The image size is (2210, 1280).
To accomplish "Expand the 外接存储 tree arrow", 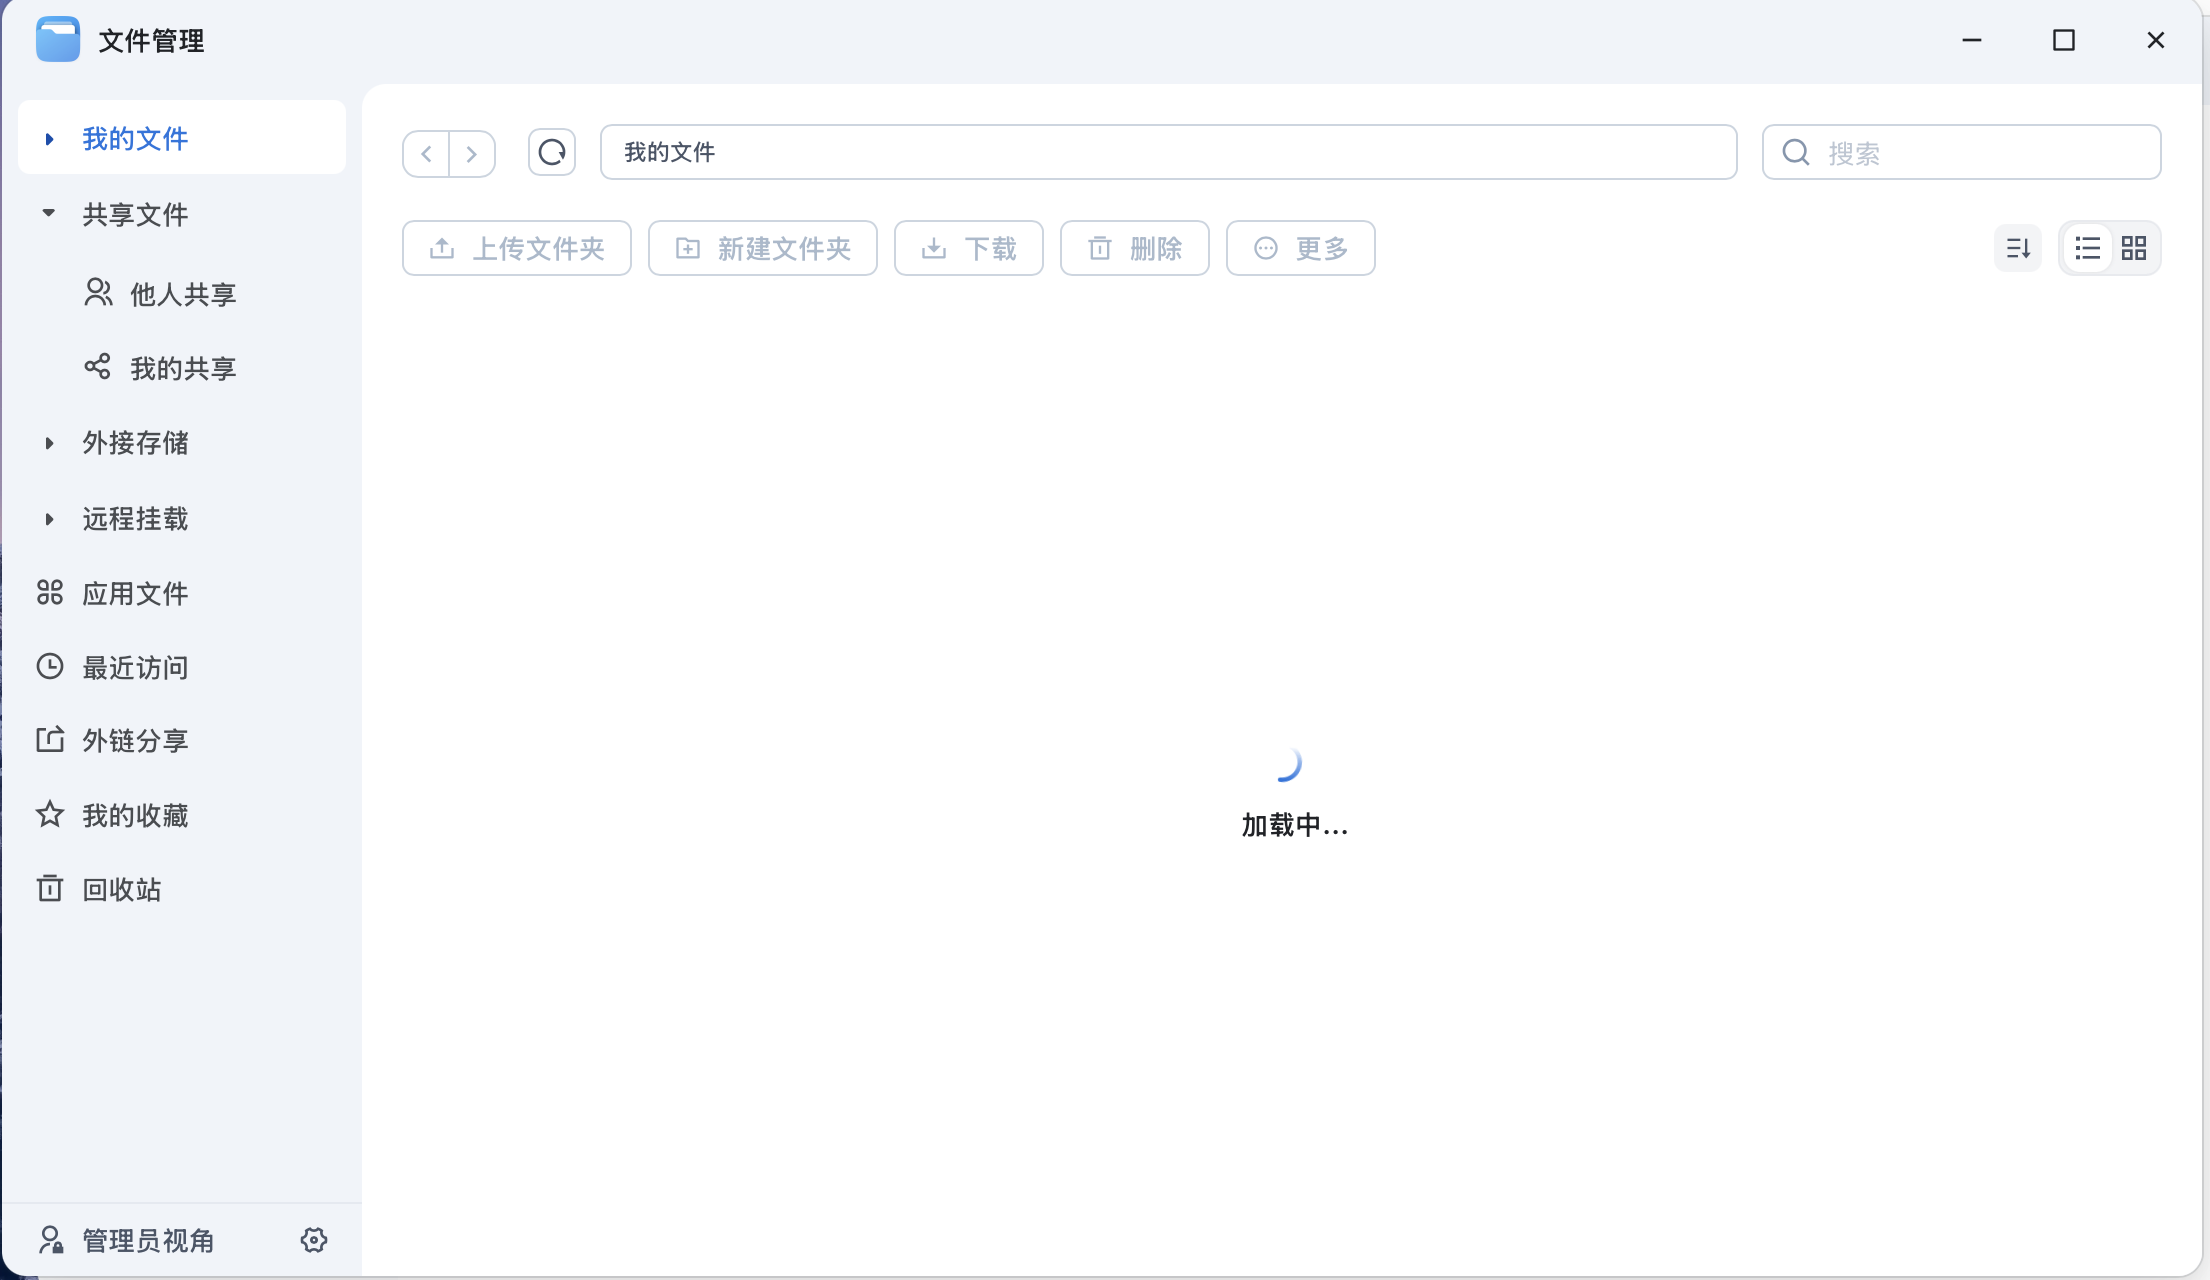I will (49, 443).
